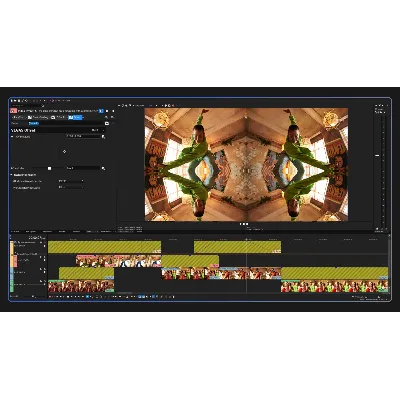Image resolution: width=400 pixels, height=400 pixels.
Task: Open the animation icon beside the center value field
Action: tap(103, 136)
